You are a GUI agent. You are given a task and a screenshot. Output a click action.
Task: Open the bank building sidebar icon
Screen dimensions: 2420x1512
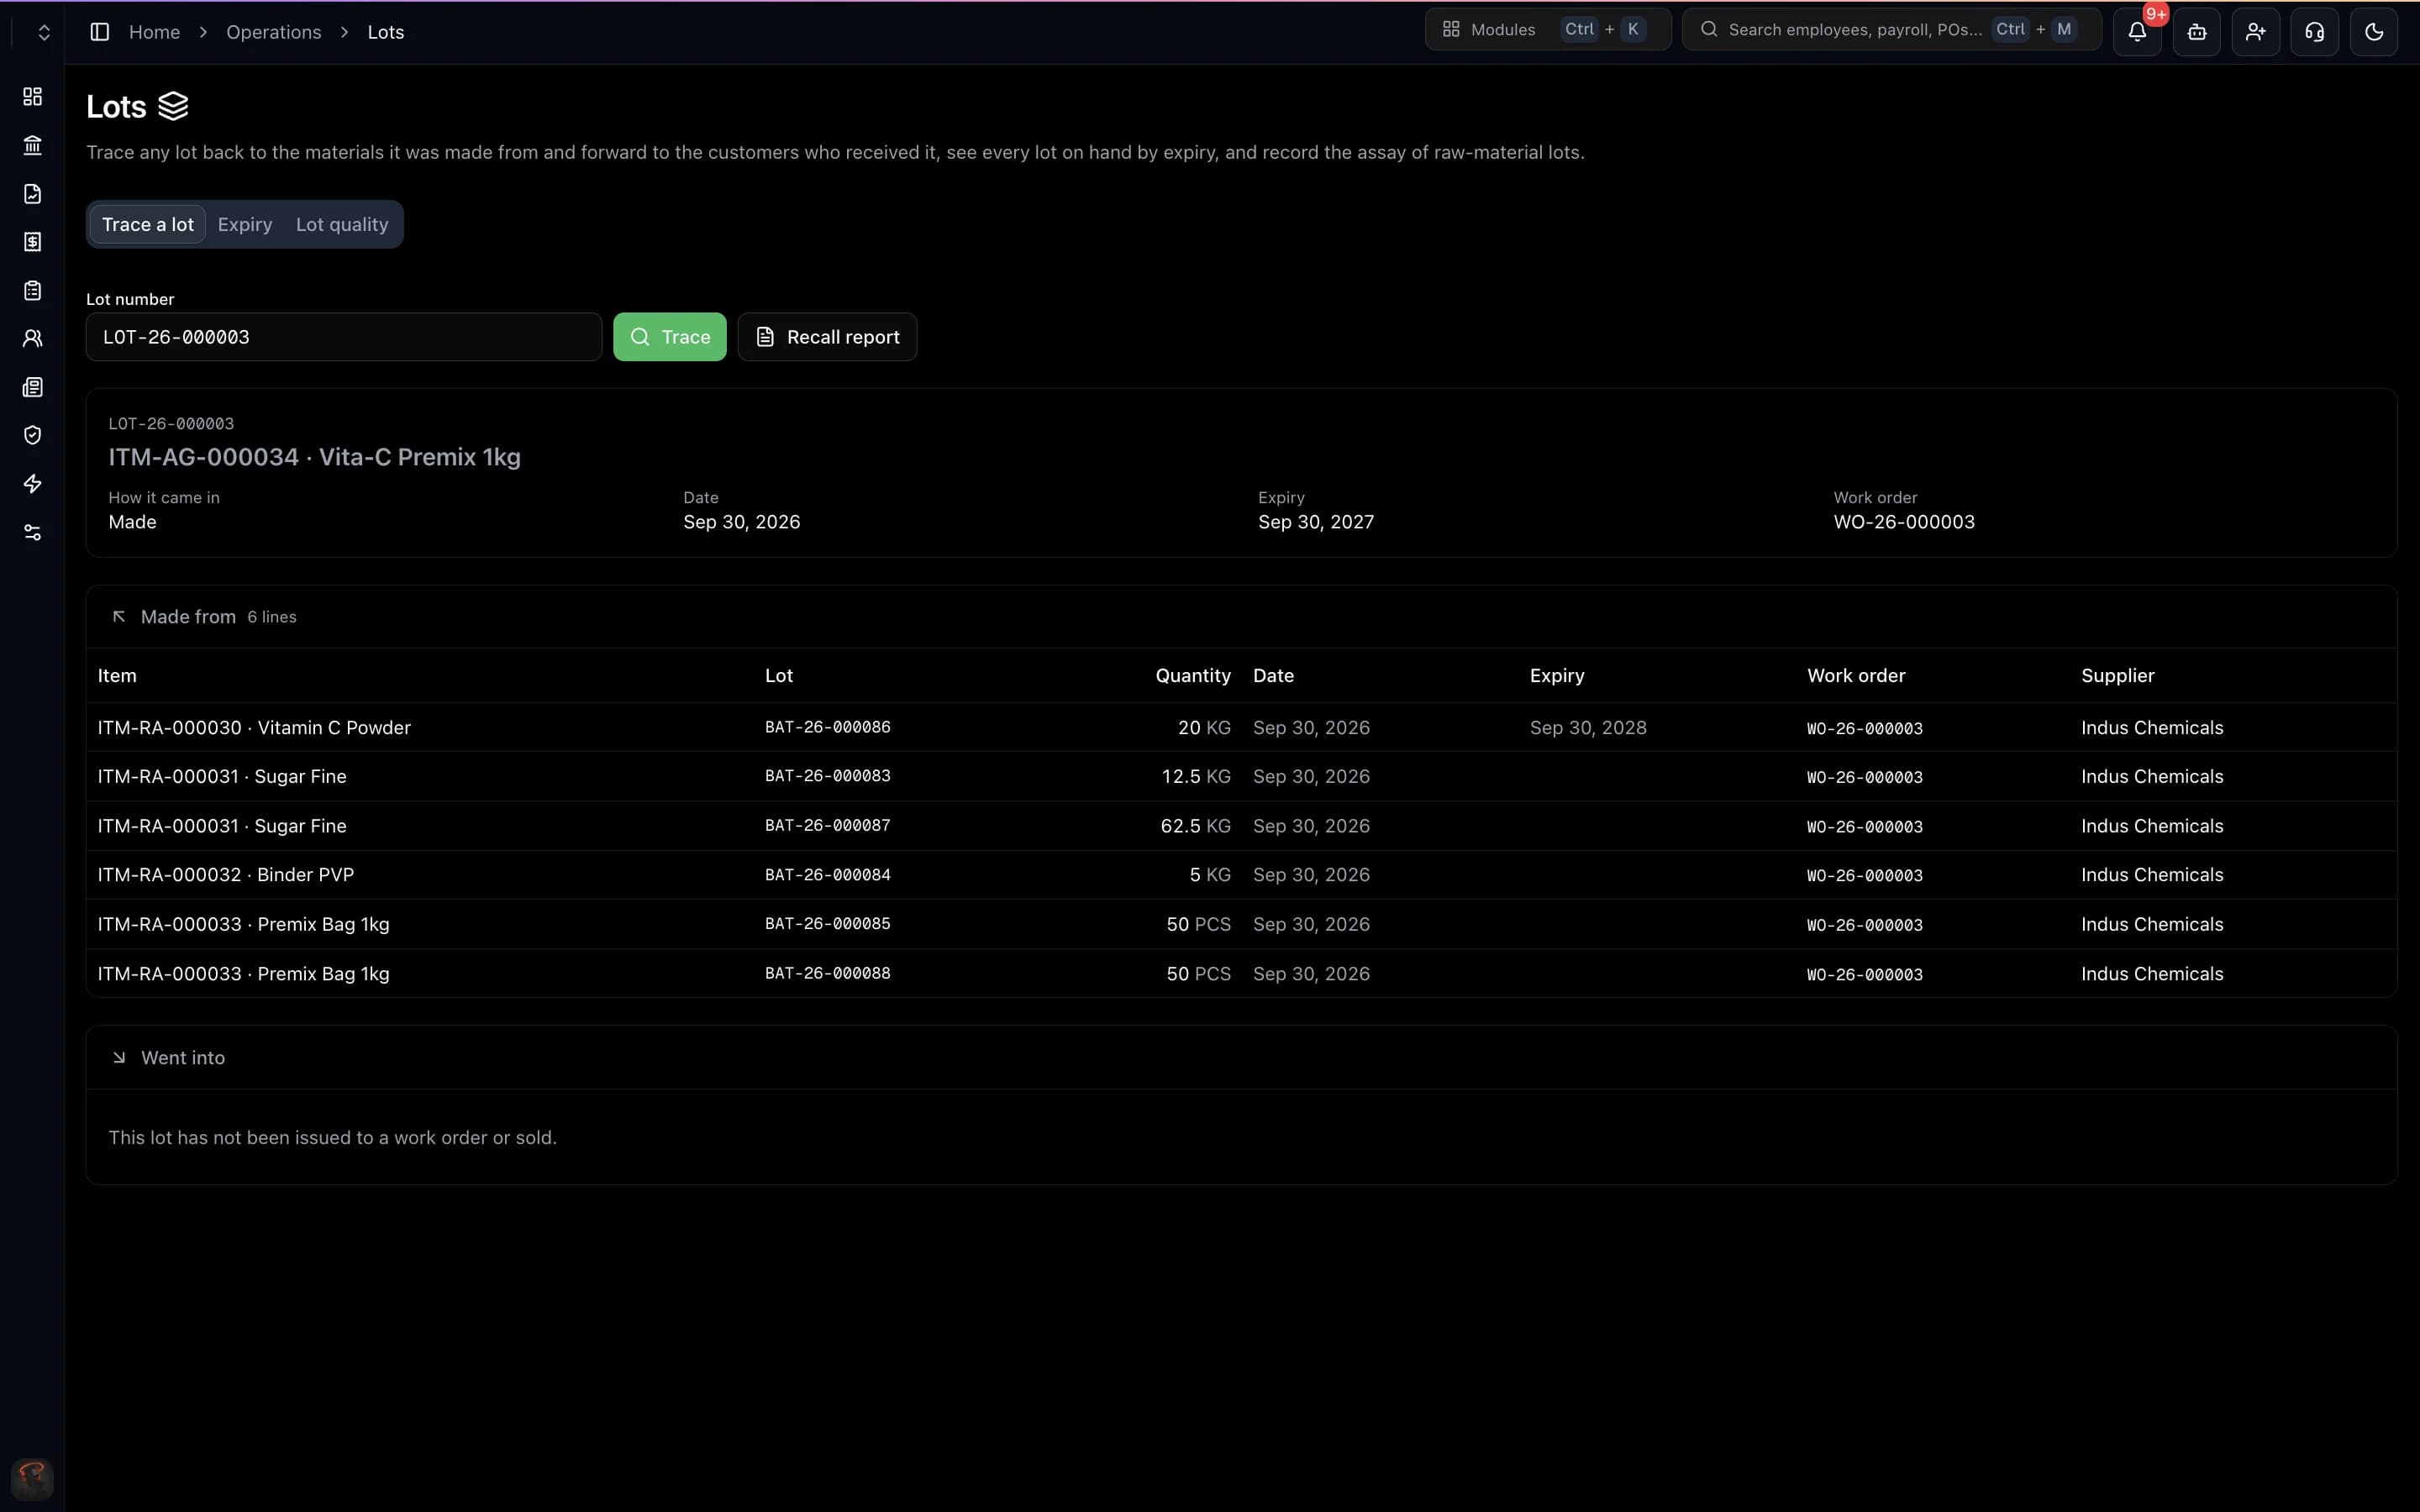tap(32, 145)
